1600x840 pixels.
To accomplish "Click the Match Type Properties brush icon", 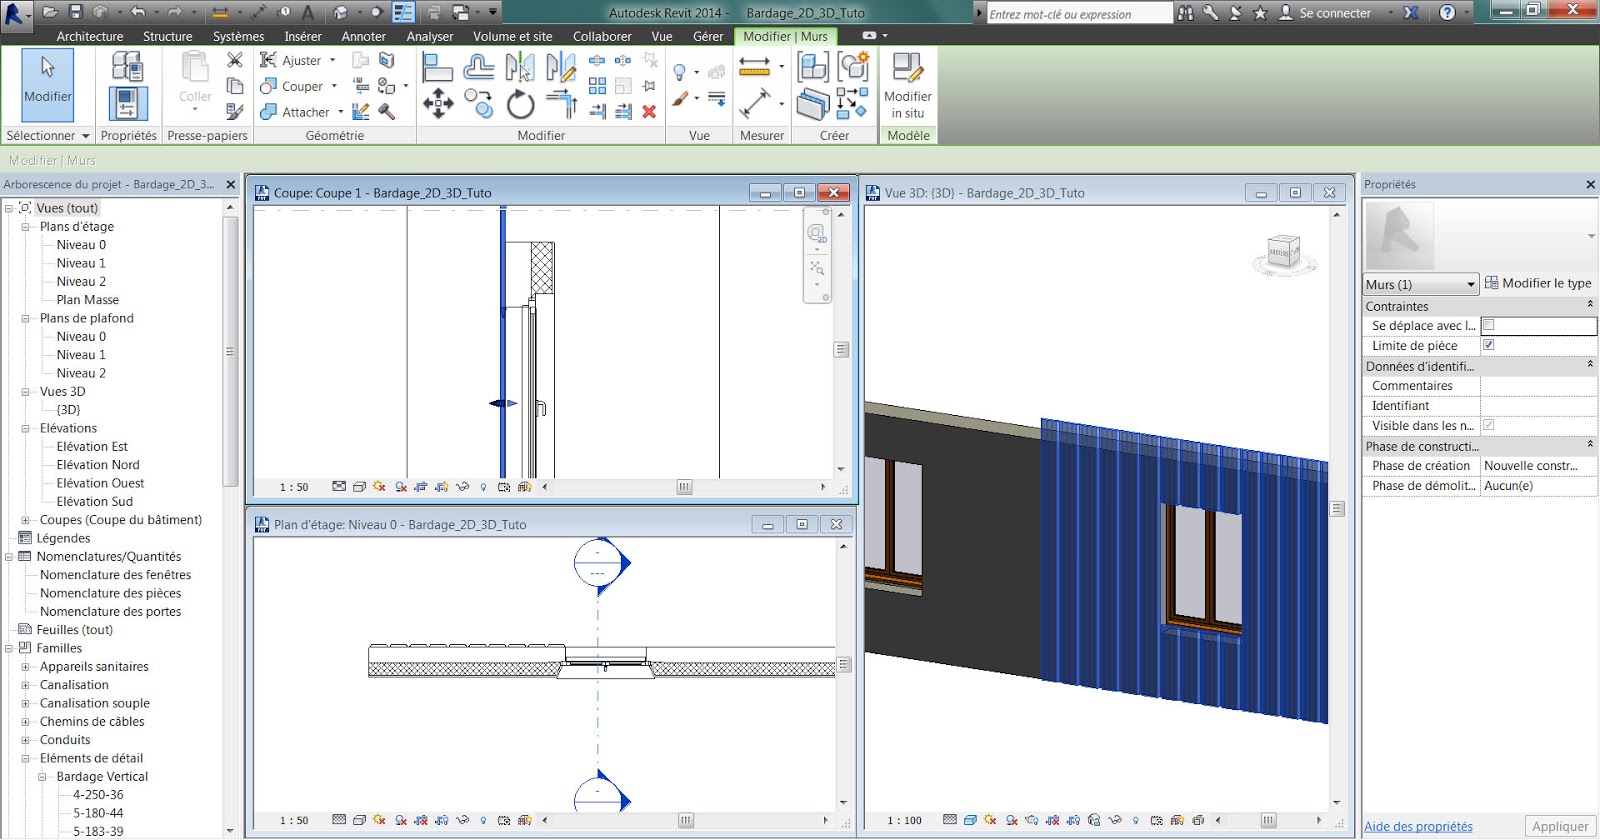I will (235, 111).
